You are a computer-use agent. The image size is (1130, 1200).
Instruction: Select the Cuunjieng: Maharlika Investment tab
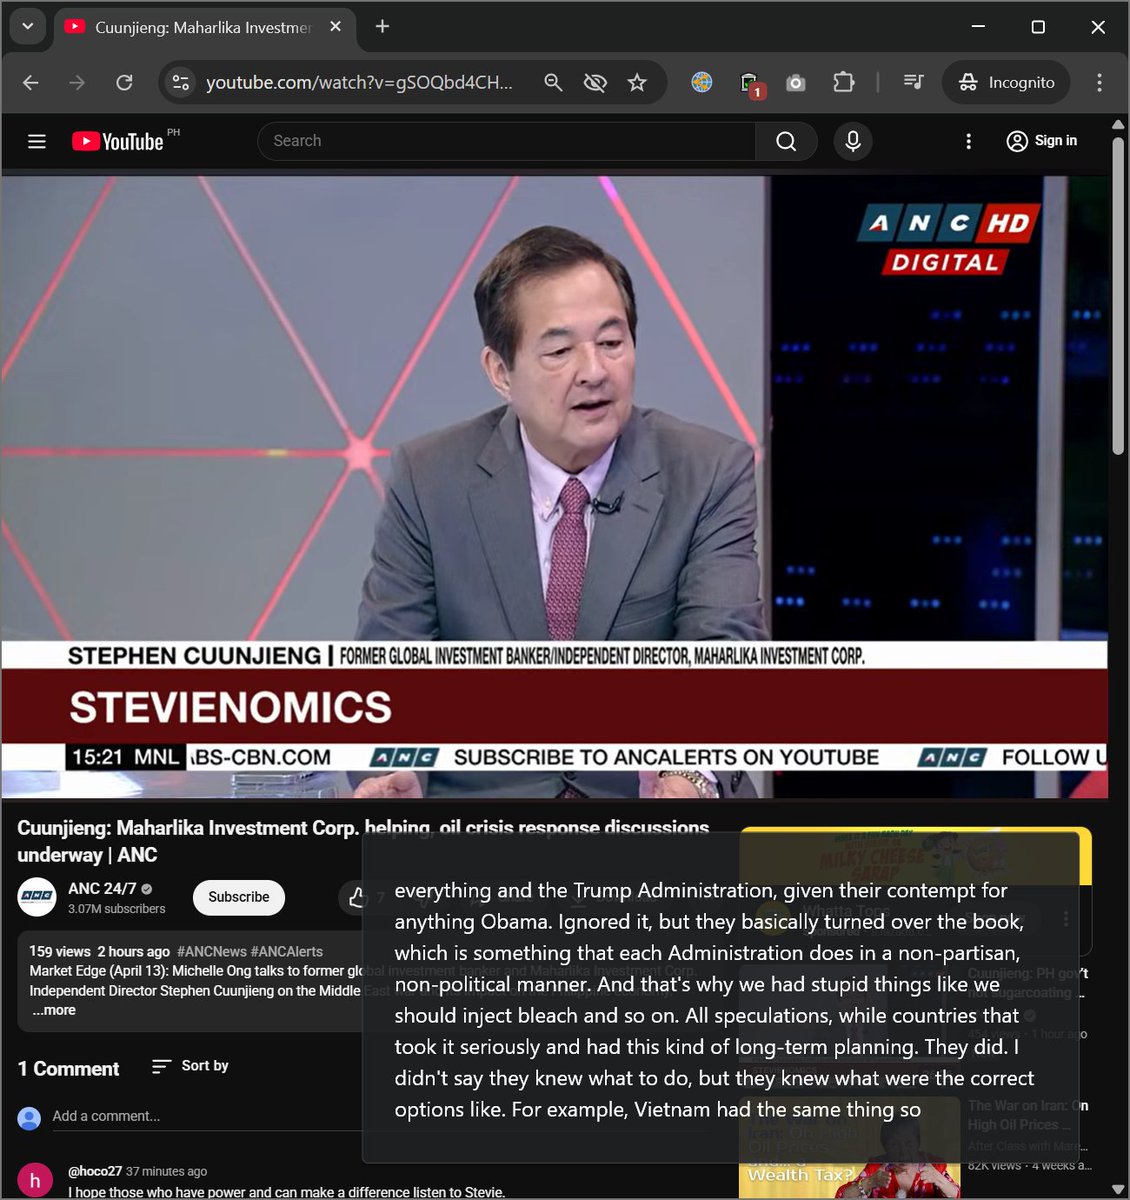tap(203, 27)
